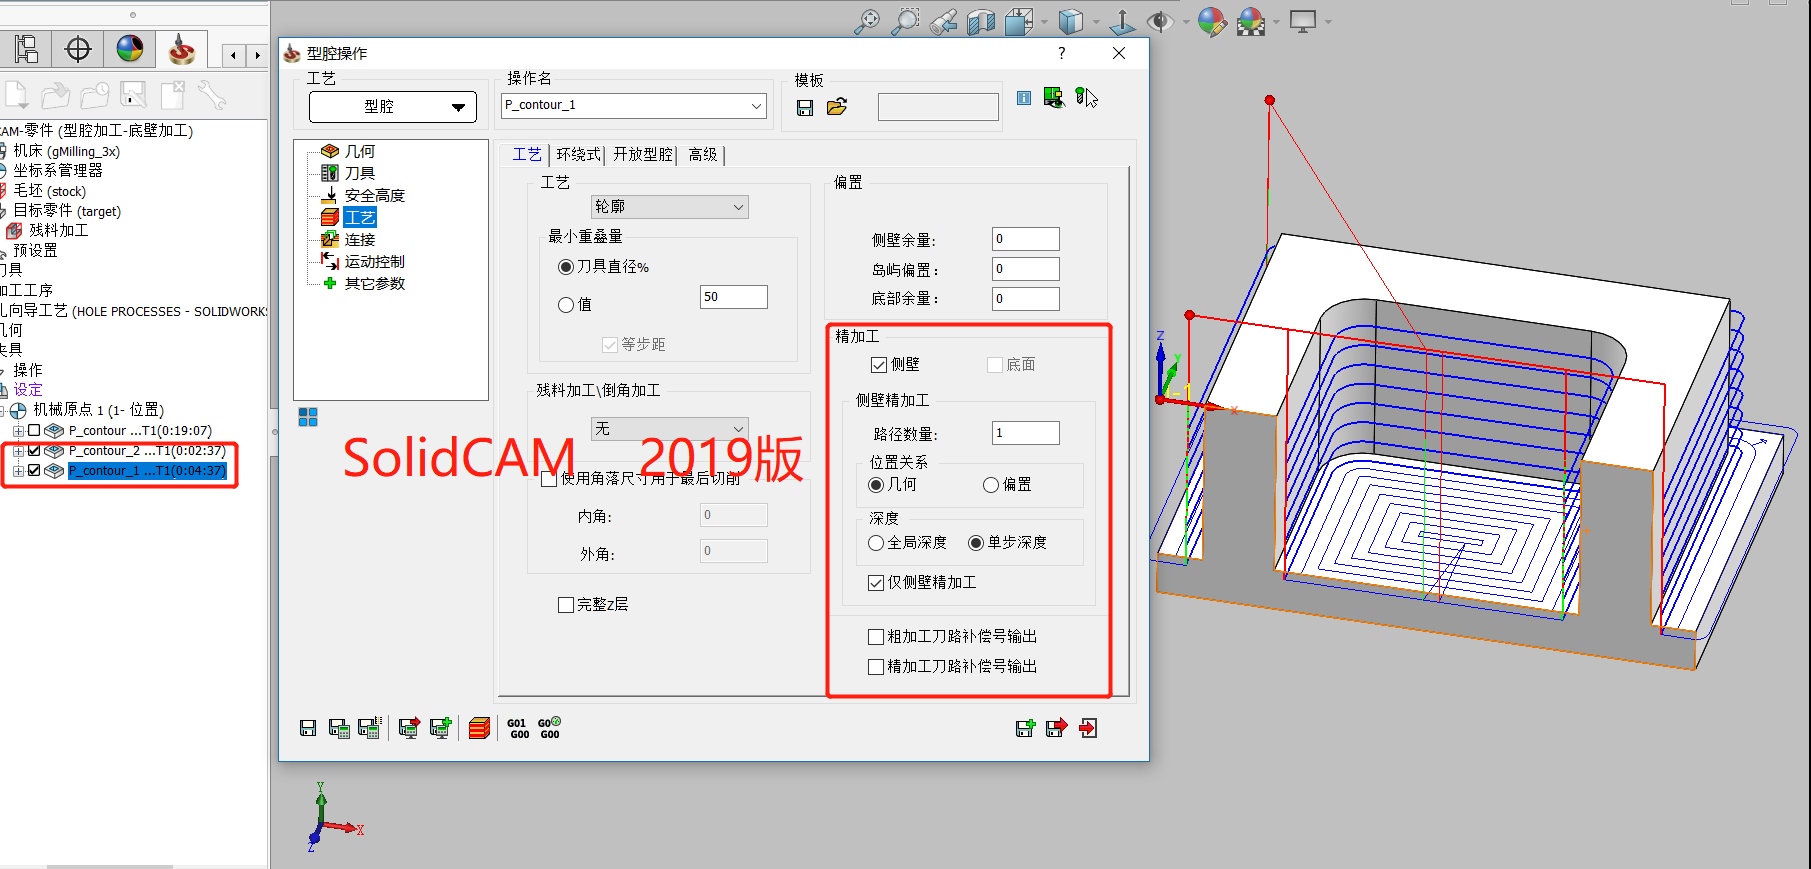This screenshot has height=869, width=1811.
Task: Click the overlap value 50 field
Action: click(x=734, y=297)
